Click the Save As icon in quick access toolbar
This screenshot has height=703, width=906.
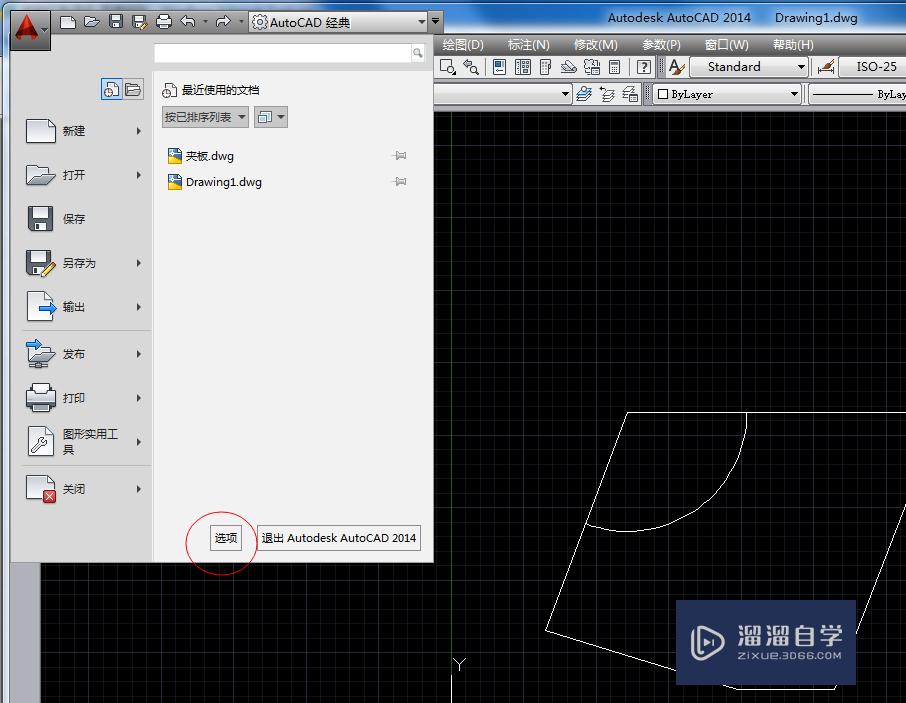(140, 23)
